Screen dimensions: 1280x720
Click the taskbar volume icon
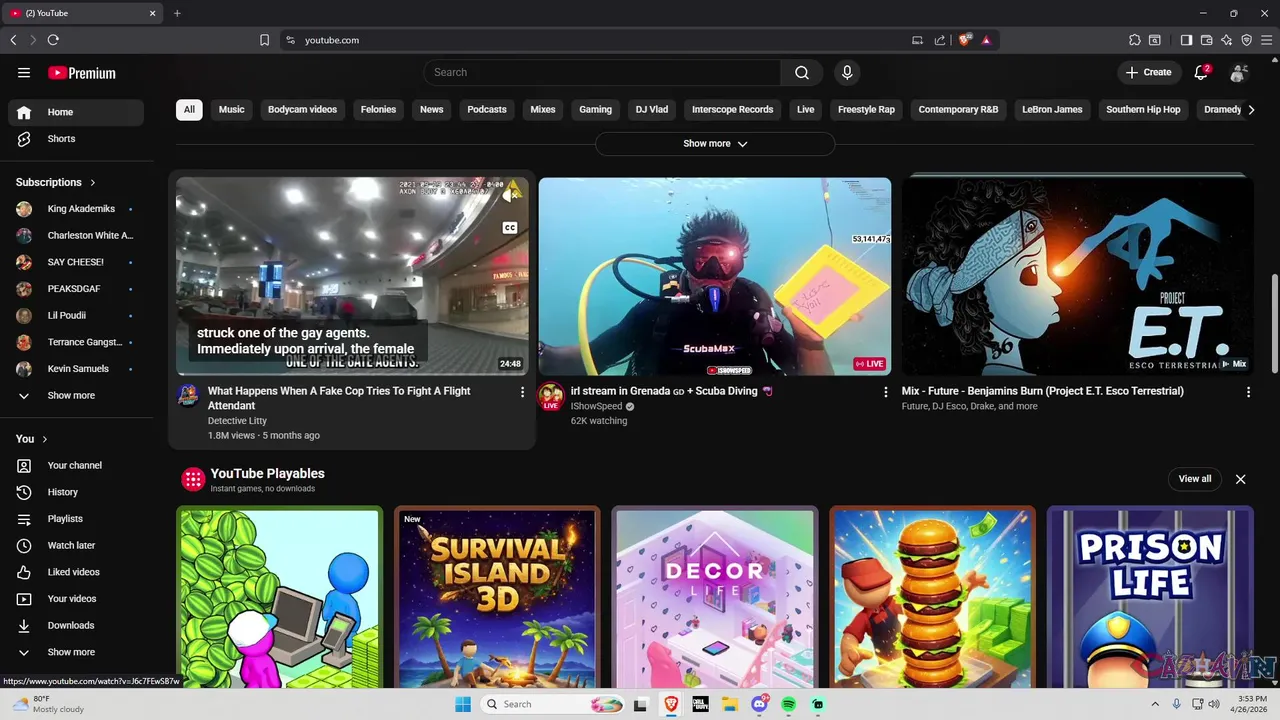click(1214, 704)
